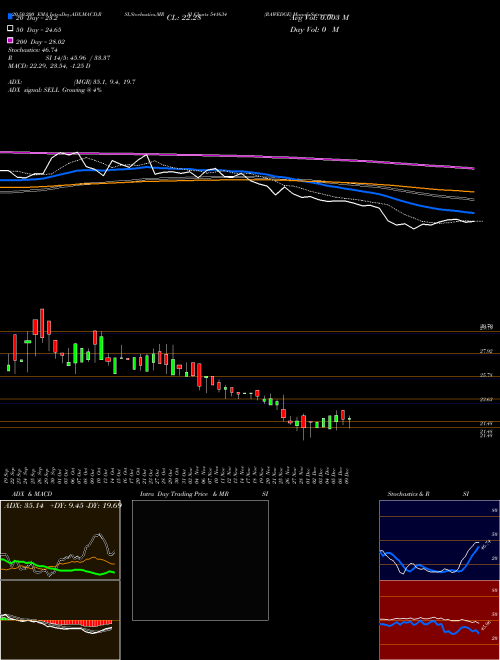Screen dimensions: 500x660
Task: Click the 23.63 price axis label
Action: point(486,399)
